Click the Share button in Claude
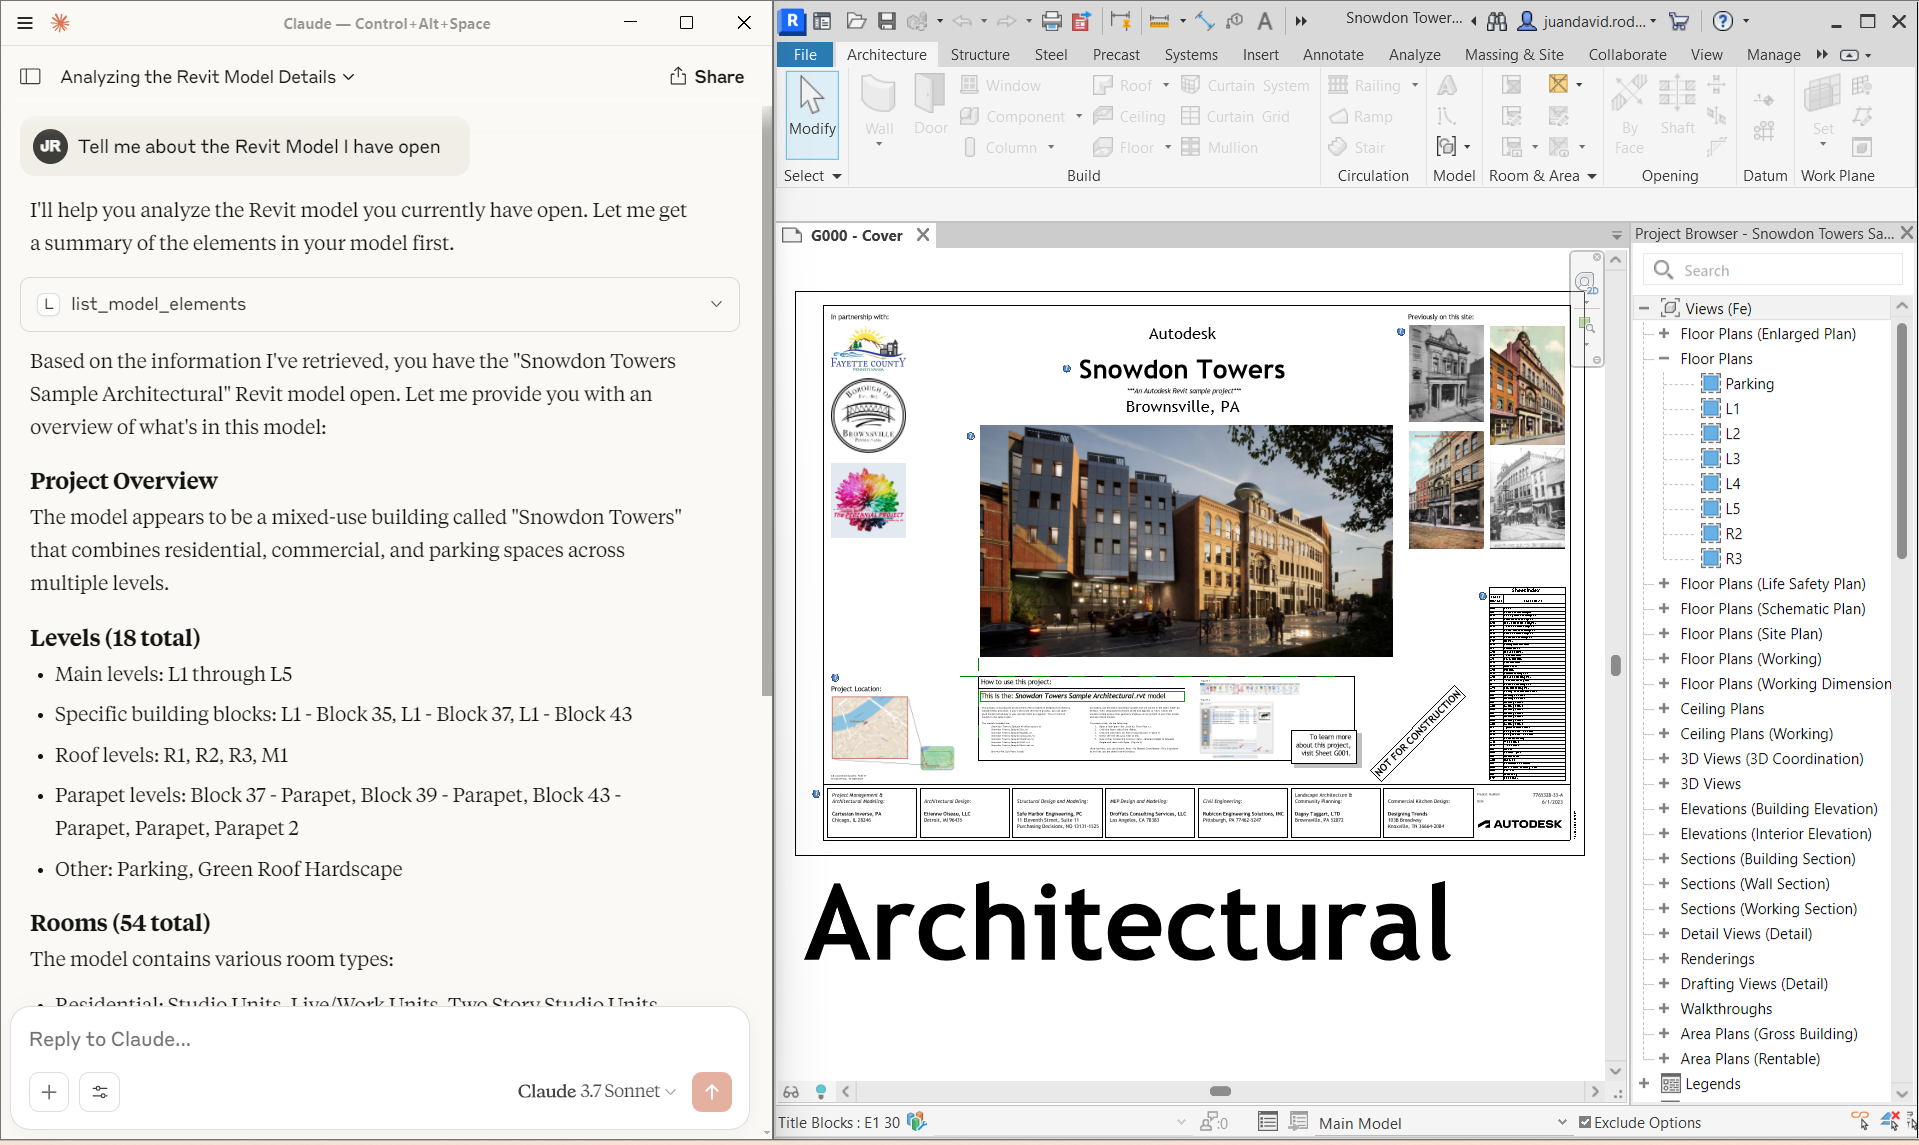 pos(706,76)
